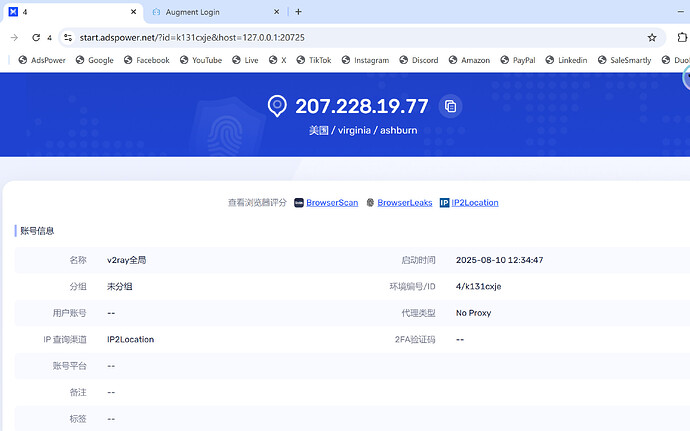Open the SaleSmartly bookmark
690x431 pixels.
click(624, 60)
